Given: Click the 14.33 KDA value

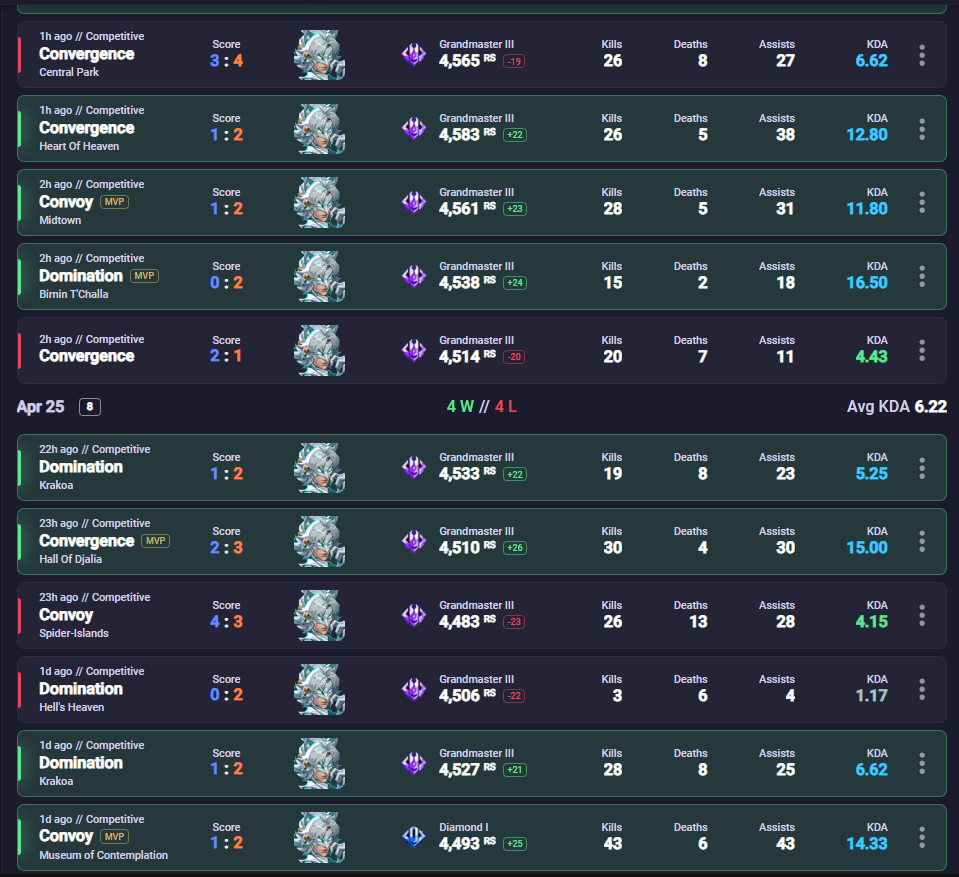Looking at the screenshot, I should point(867,843).
